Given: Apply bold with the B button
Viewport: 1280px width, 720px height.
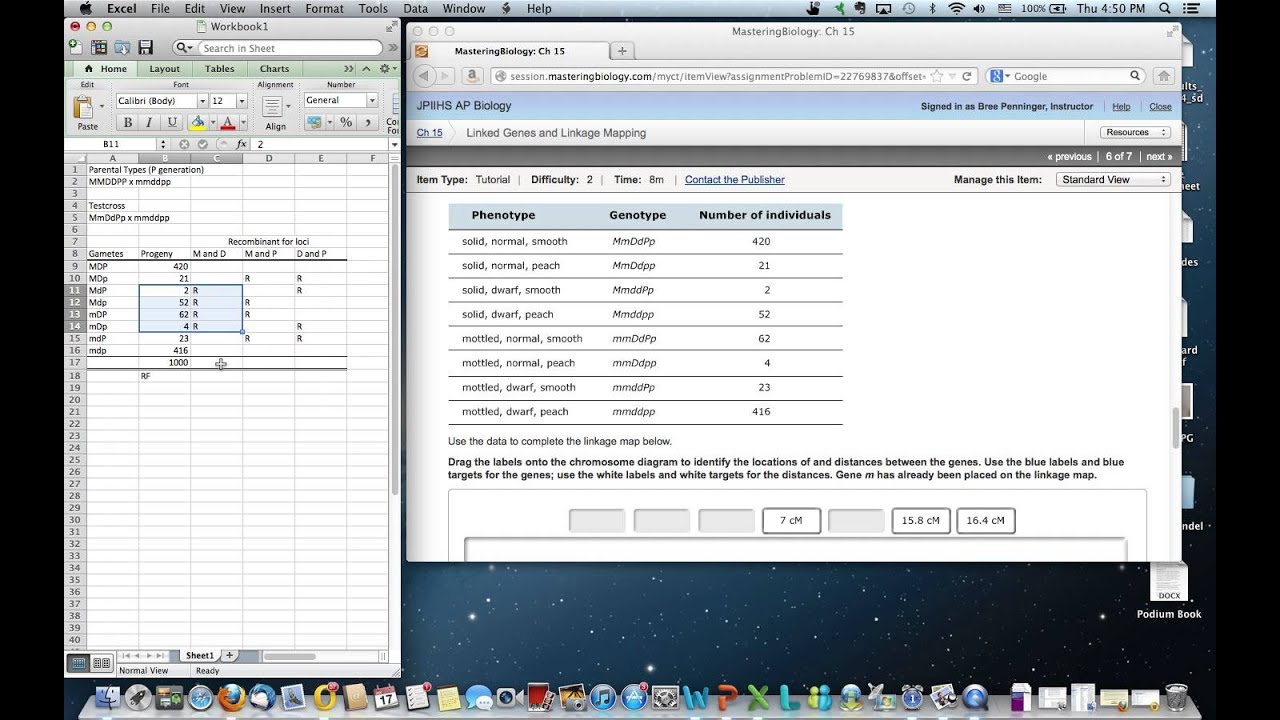Looking at the screenshot, I should tap(128, 123).
